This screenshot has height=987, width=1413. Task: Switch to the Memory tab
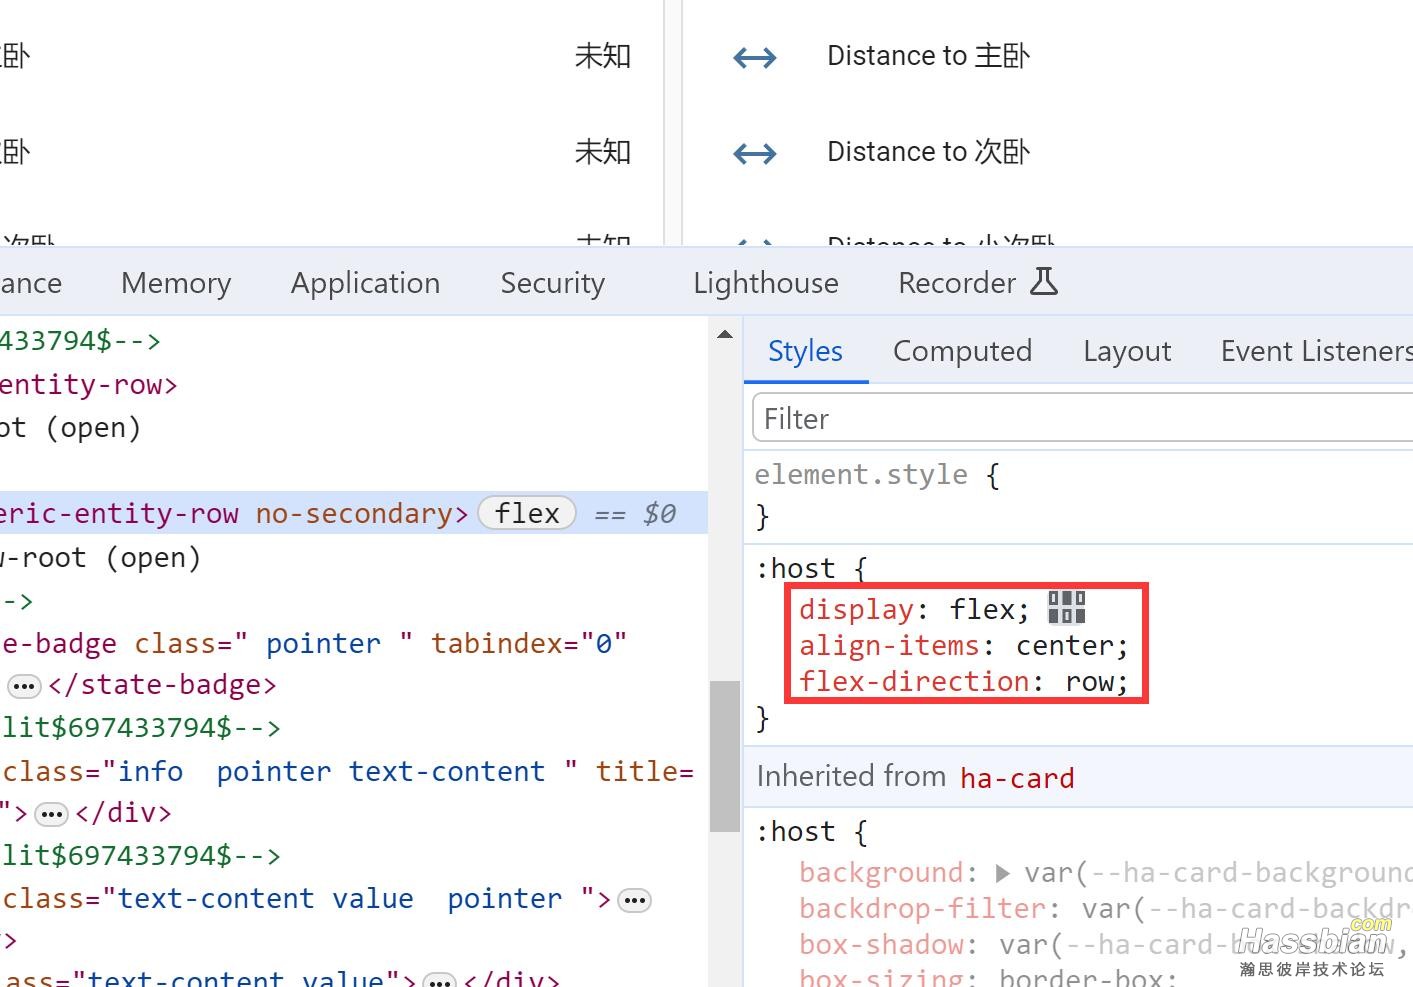pyautogui.click(x=176, y=283)
